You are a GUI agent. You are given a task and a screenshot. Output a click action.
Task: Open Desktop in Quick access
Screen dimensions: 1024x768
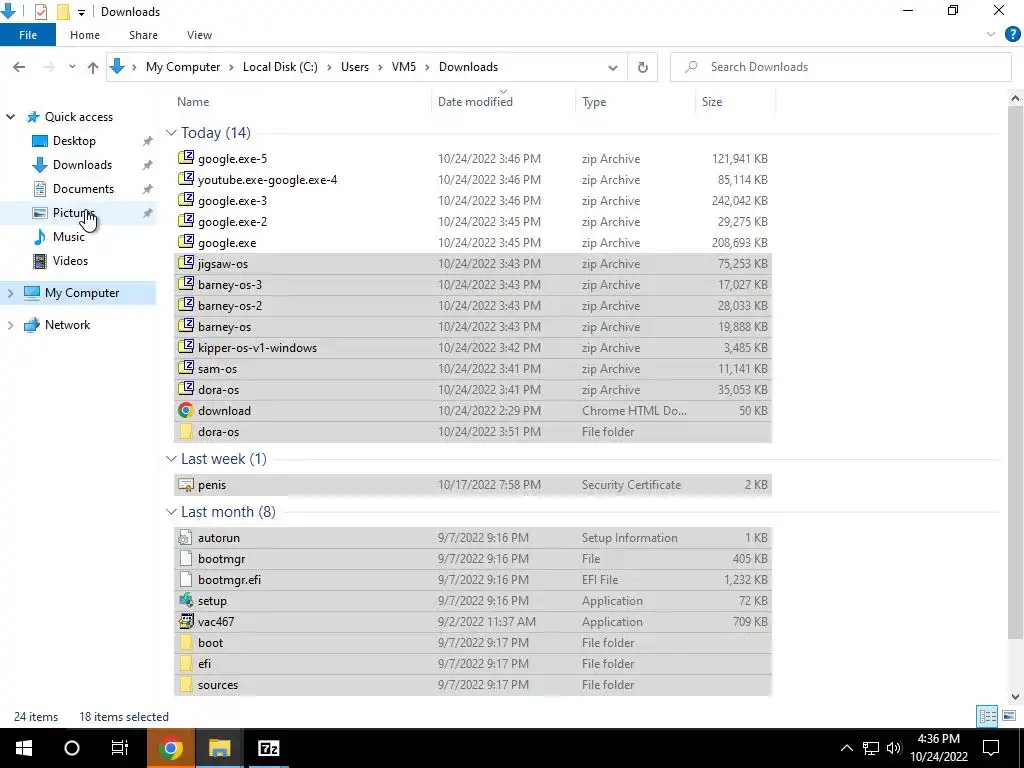click(x=74, y=141)
